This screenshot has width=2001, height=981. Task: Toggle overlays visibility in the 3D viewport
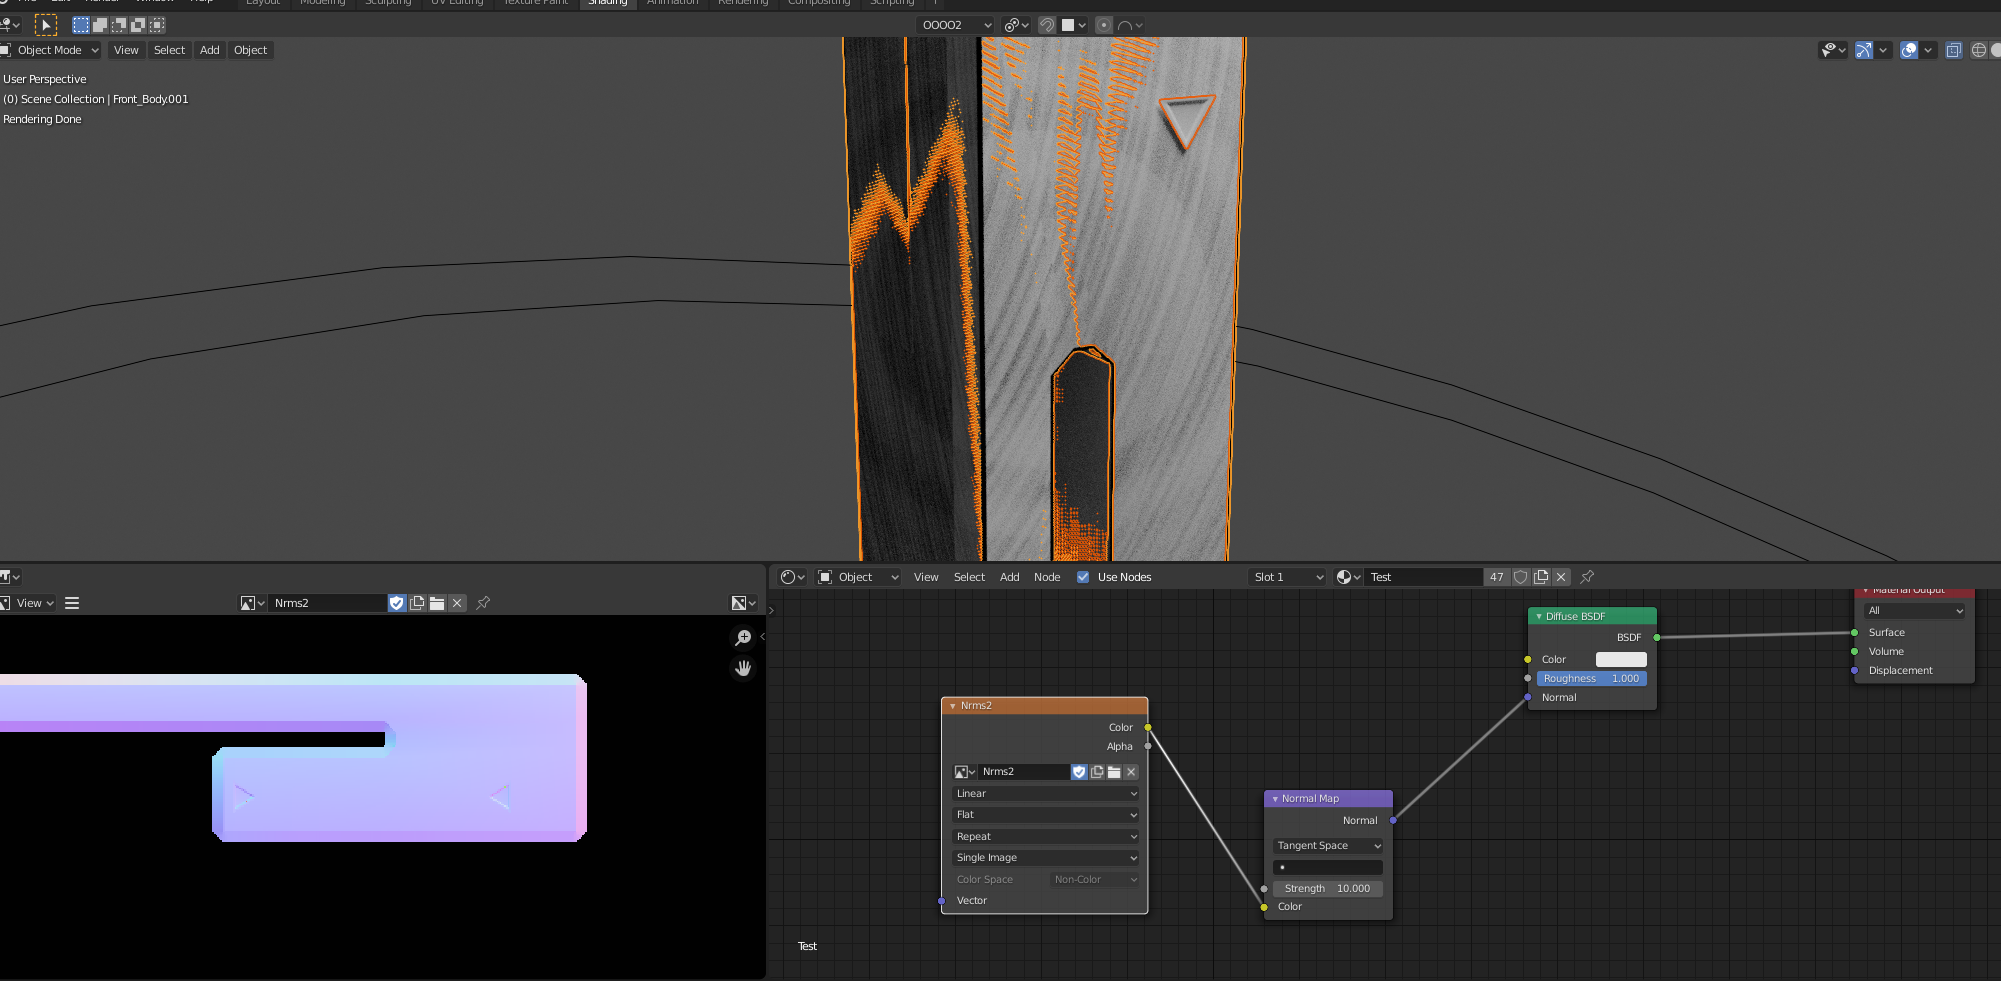1907,50
